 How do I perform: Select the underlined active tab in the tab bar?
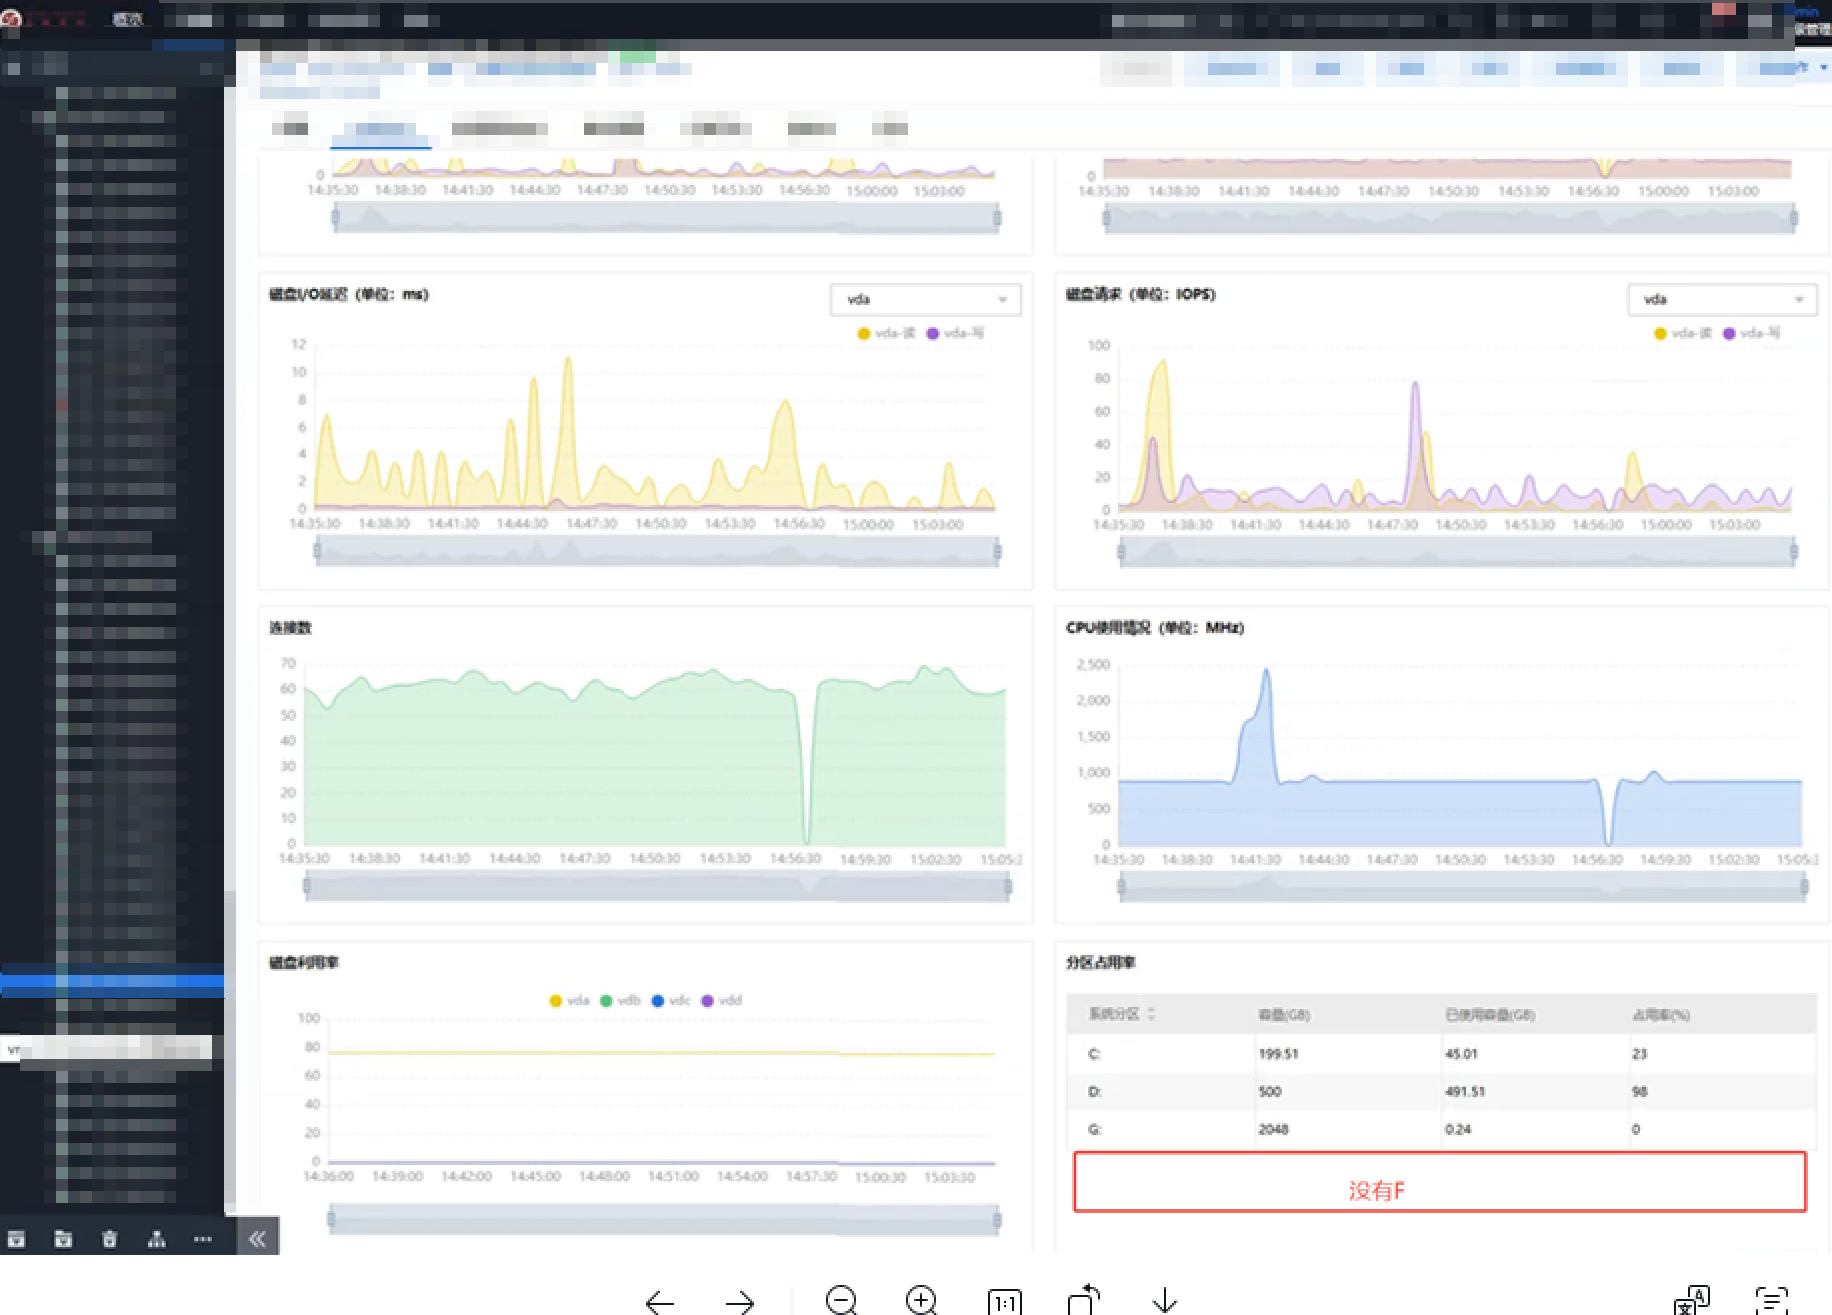point(380,130)
